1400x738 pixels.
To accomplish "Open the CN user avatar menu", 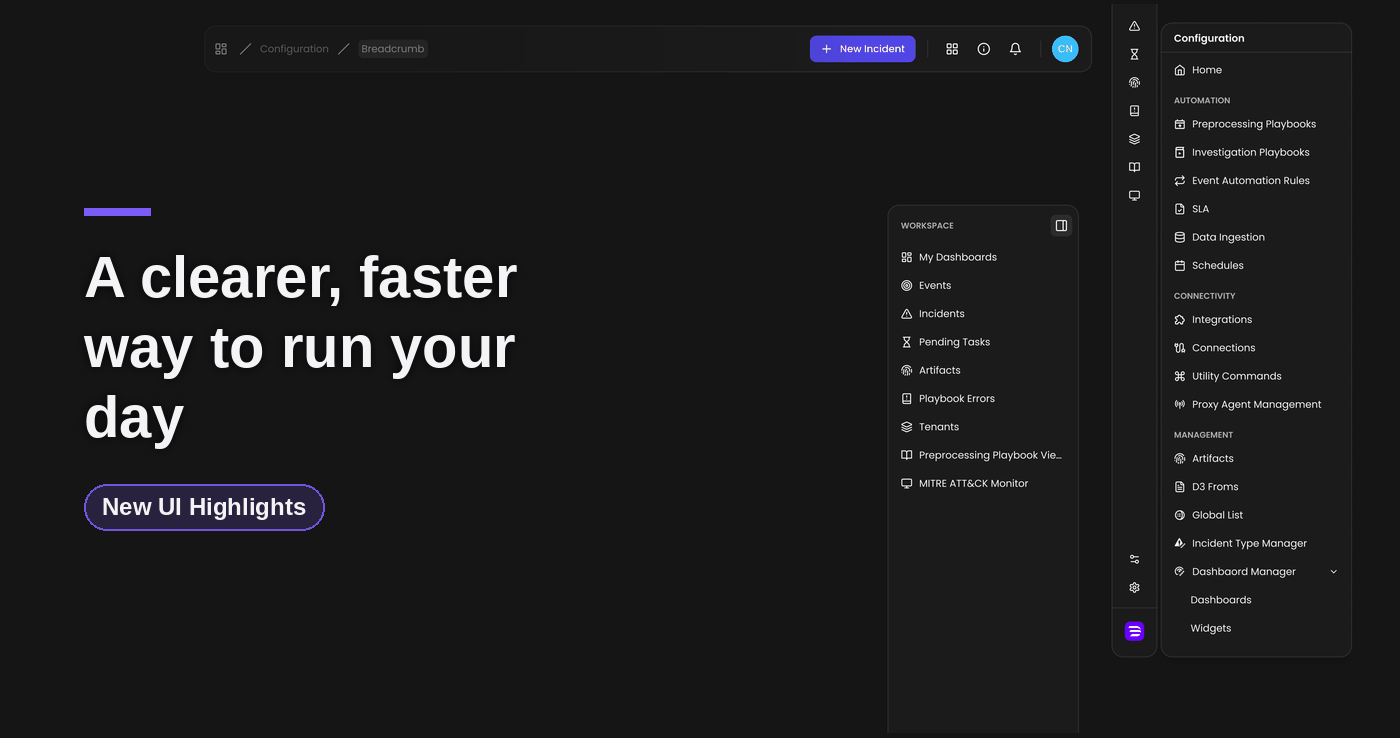I will [x=1065, y=49].
